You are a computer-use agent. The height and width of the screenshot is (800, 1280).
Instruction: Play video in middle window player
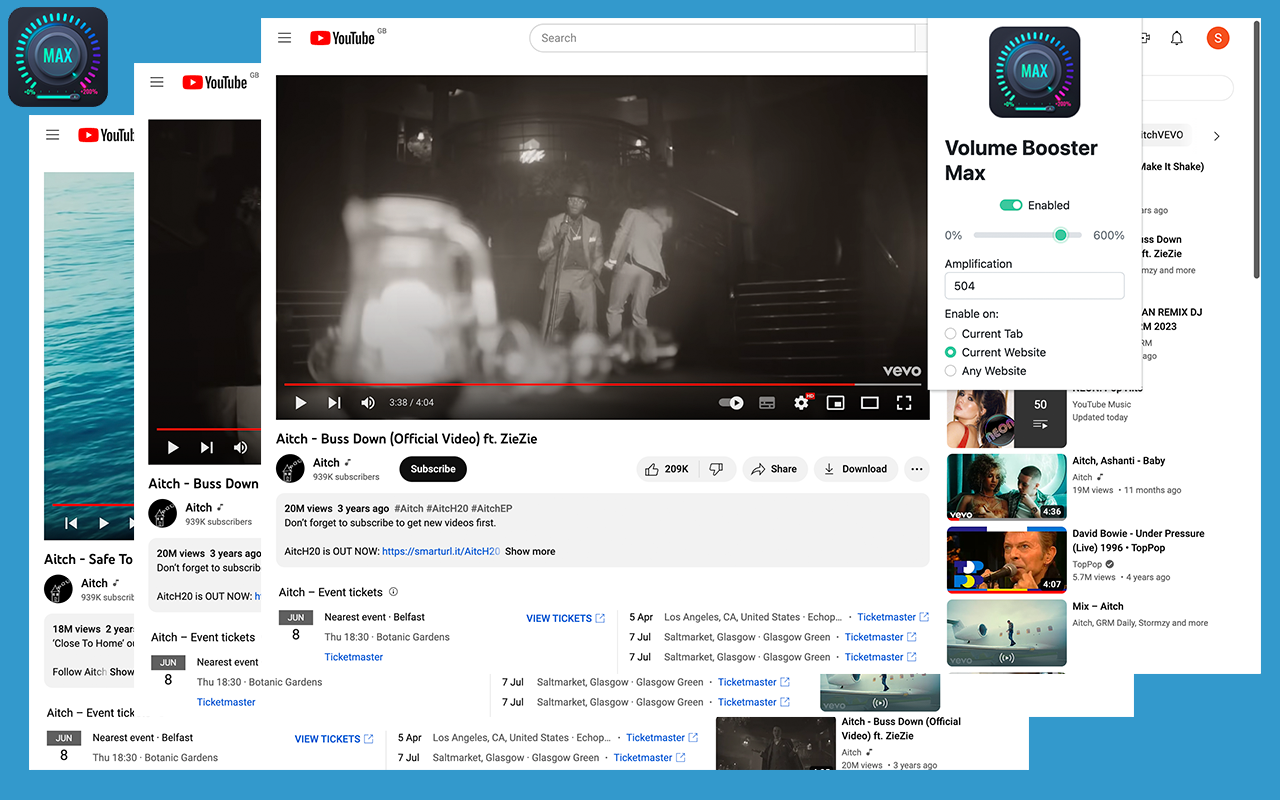click(x=173, y=447)
